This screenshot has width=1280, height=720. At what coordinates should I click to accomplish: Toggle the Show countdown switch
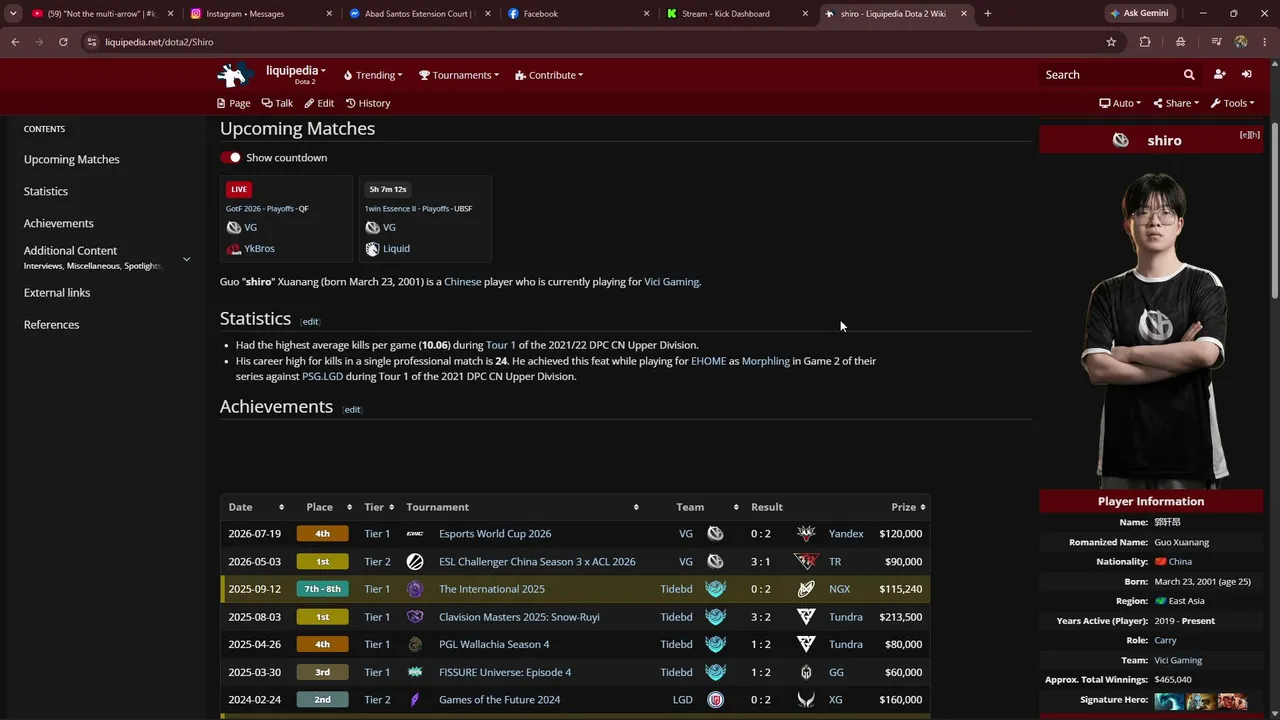(x=231, y=158)
